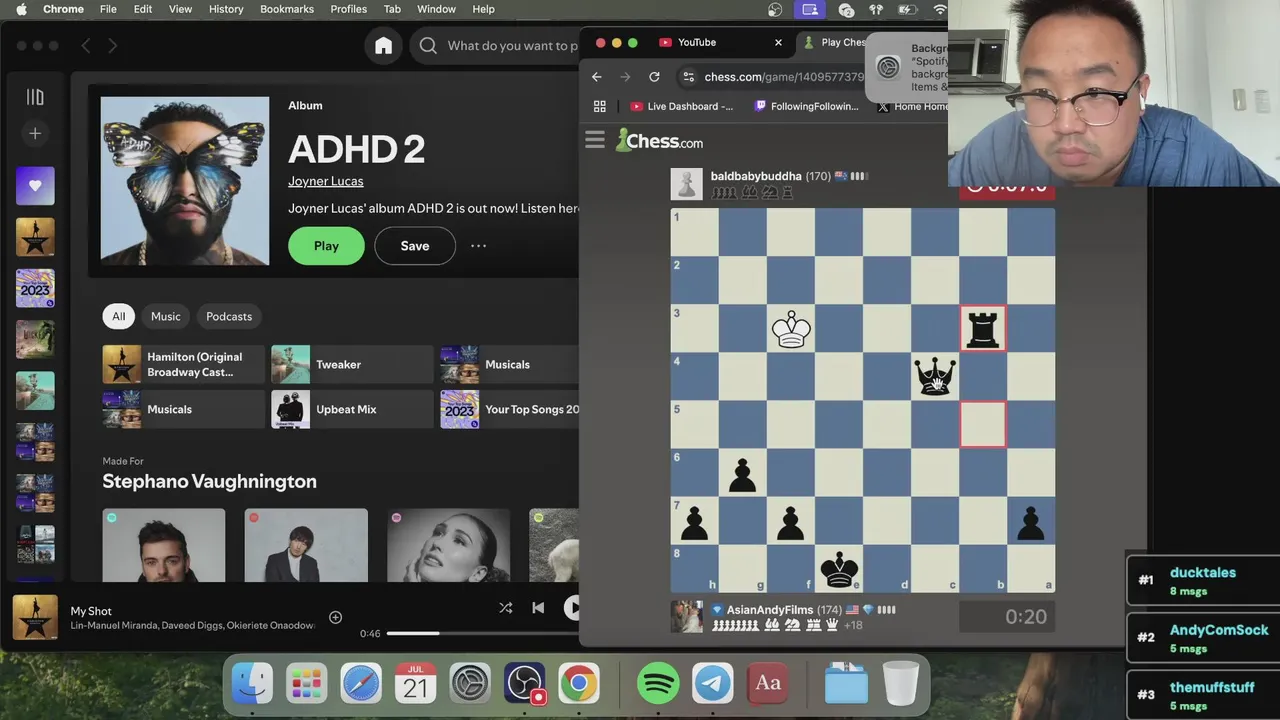Viewport: 1280px width, 720px height.
Task: Click the Spotify Home icon
Action: click(x=383, y=45)
